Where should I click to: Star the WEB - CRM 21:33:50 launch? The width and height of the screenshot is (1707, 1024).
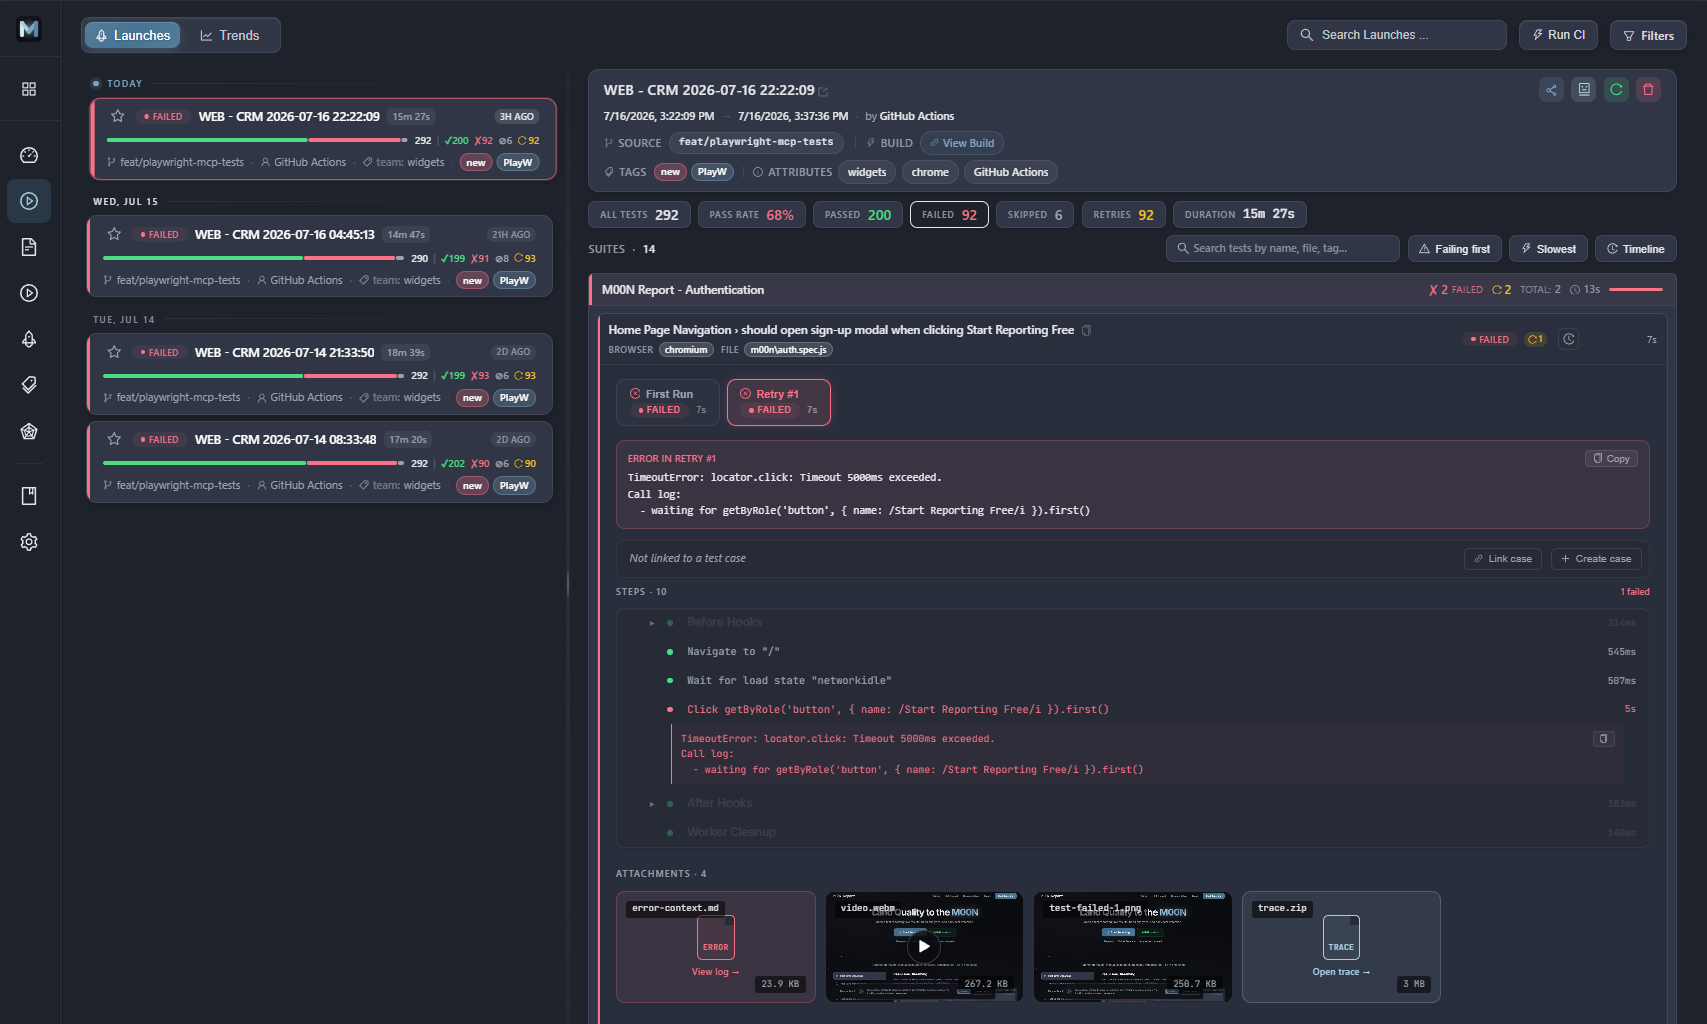click(x=114, y=352)
